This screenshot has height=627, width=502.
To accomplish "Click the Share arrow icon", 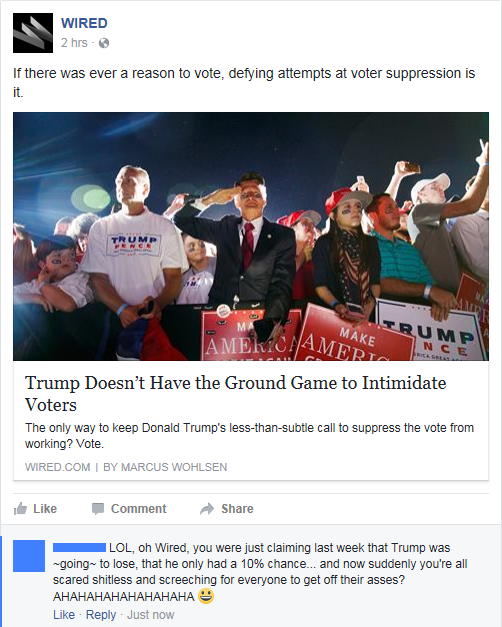I will pos(207,509).
